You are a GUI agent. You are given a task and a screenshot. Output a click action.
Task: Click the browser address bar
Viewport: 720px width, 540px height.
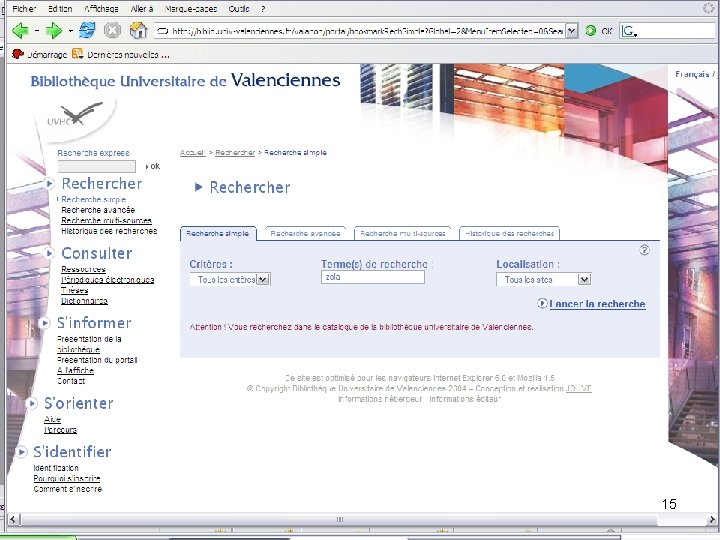click(x=360, y=31)
